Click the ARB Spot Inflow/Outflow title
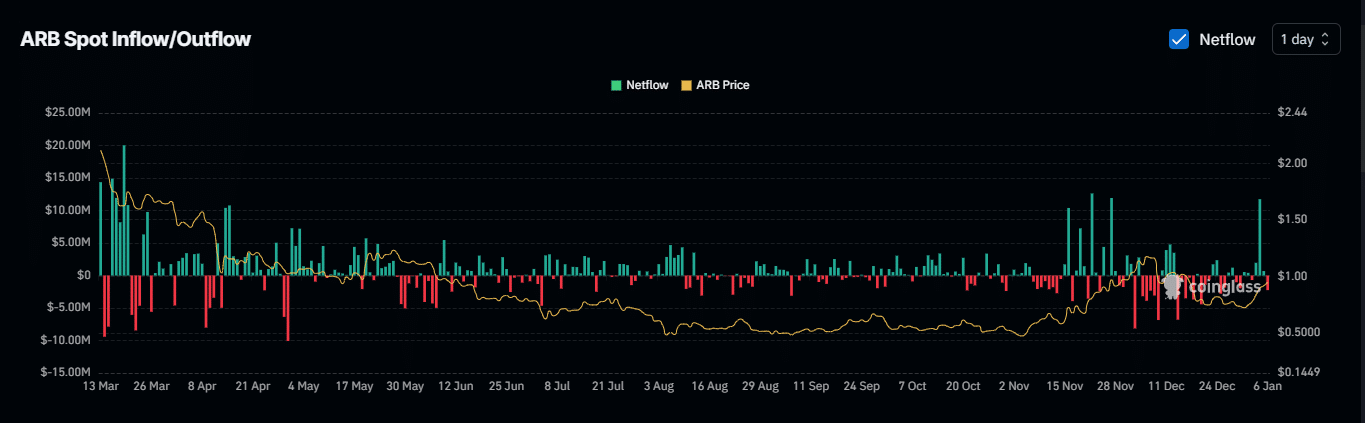Image resolution: width=1365 pixels, height=423 pixels. point(136,39)
